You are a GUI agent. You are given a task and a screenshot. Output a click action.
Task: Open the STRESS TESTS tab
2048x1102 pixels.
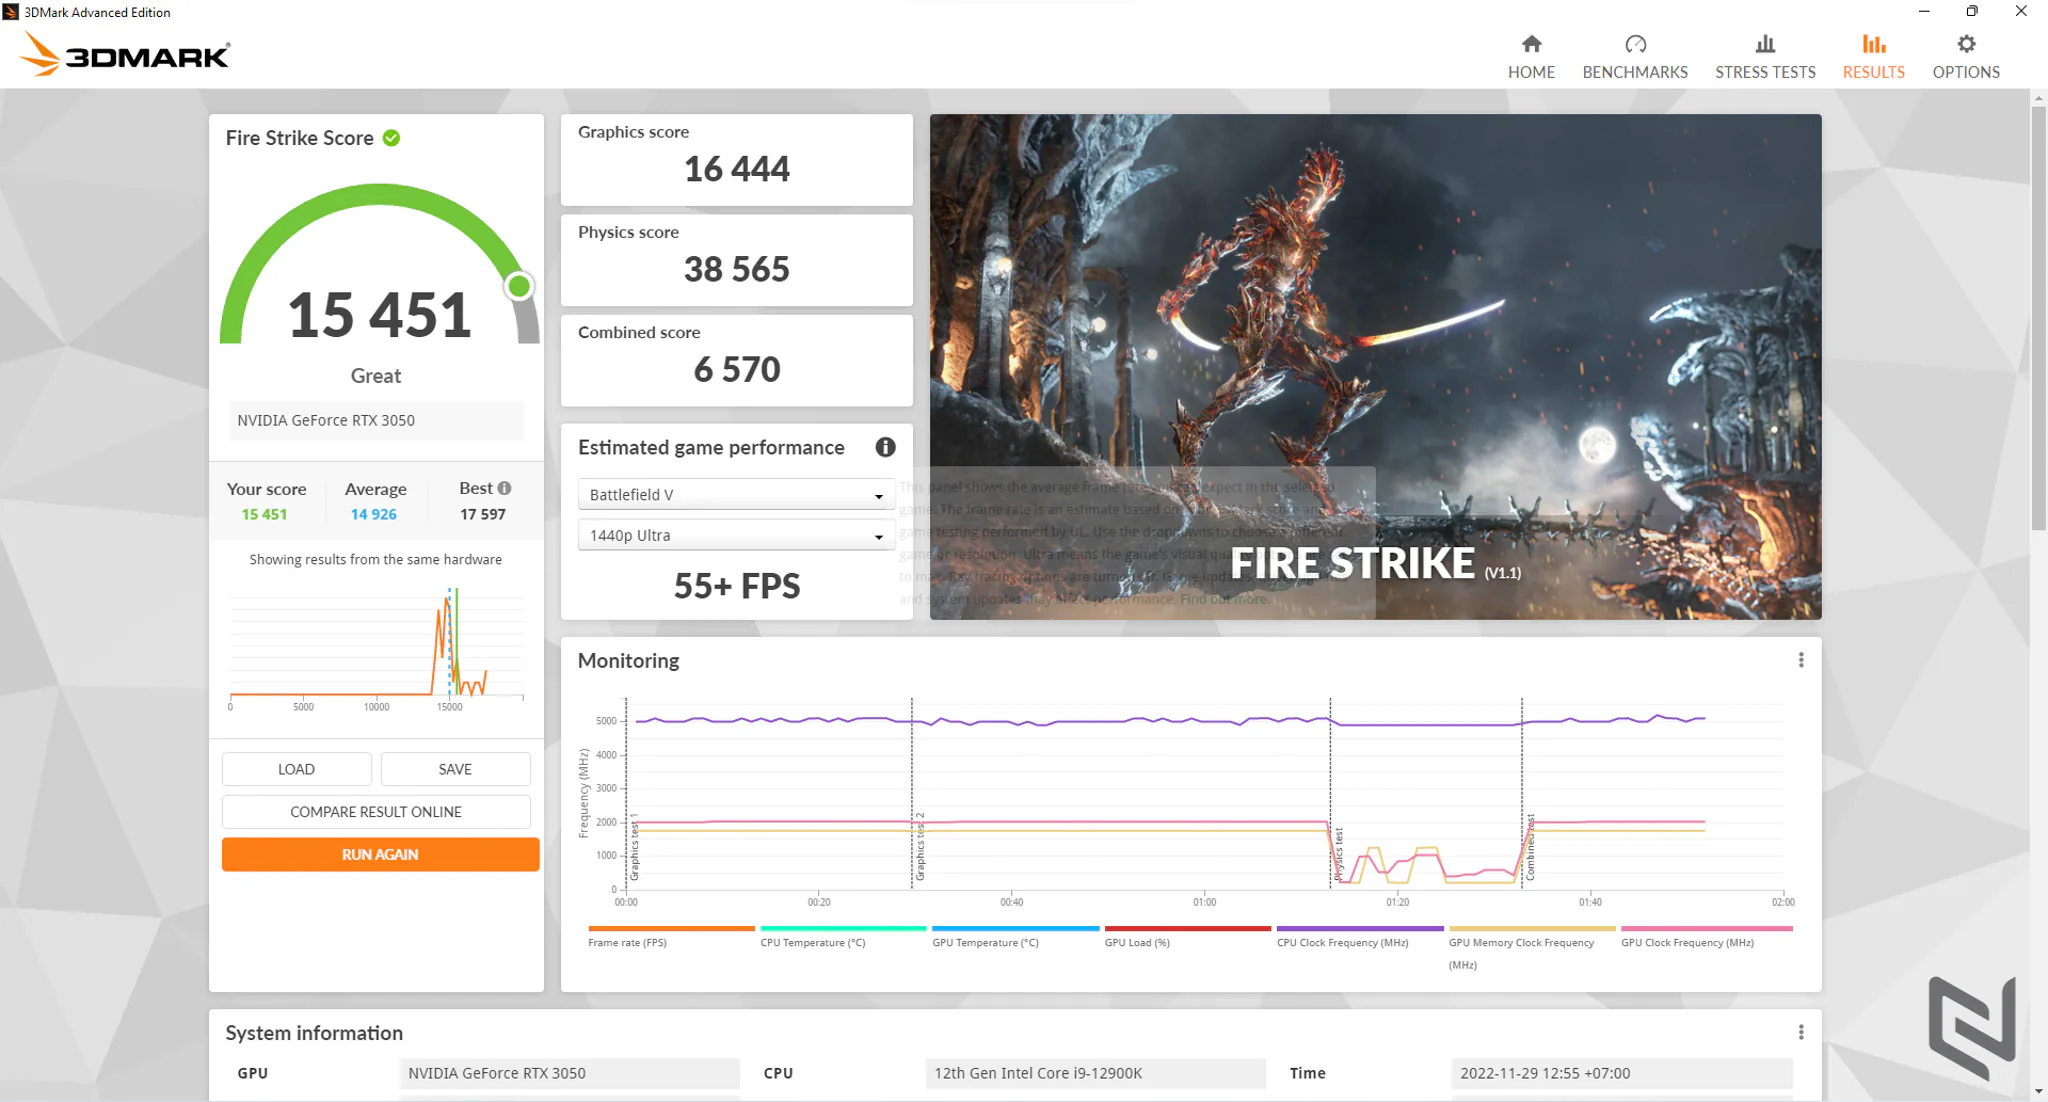pos(1765,72)
